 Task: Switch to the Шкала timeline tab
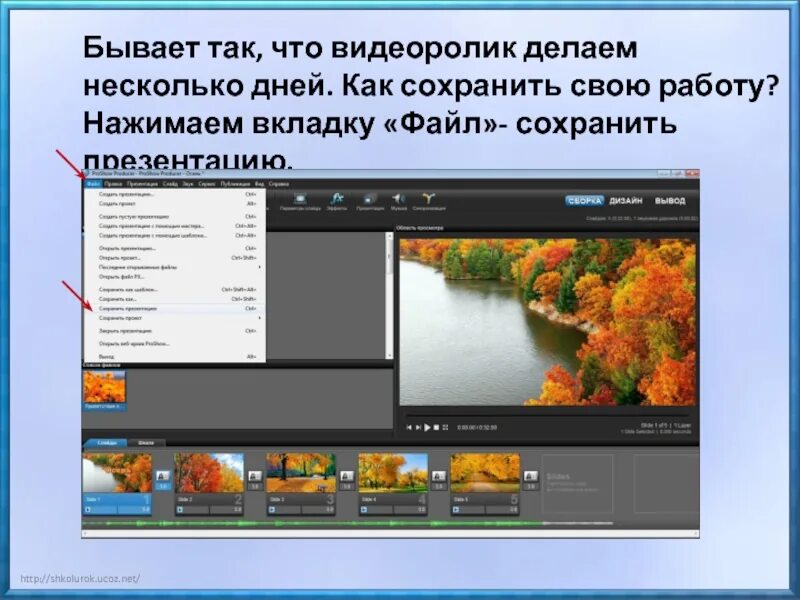[x=145, y=442]
